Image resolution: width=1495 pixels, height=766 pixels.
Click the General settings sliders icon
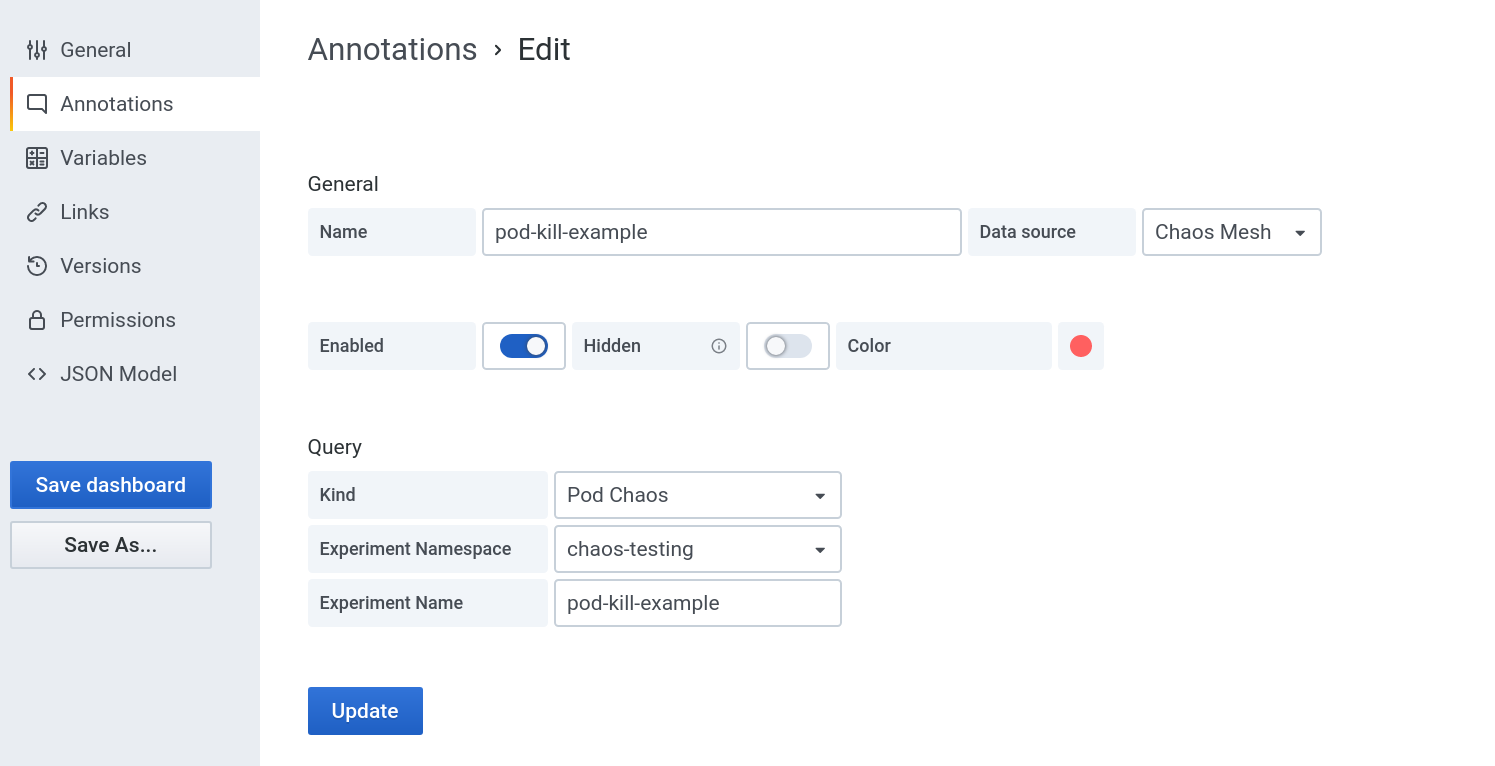click(37, 50)
